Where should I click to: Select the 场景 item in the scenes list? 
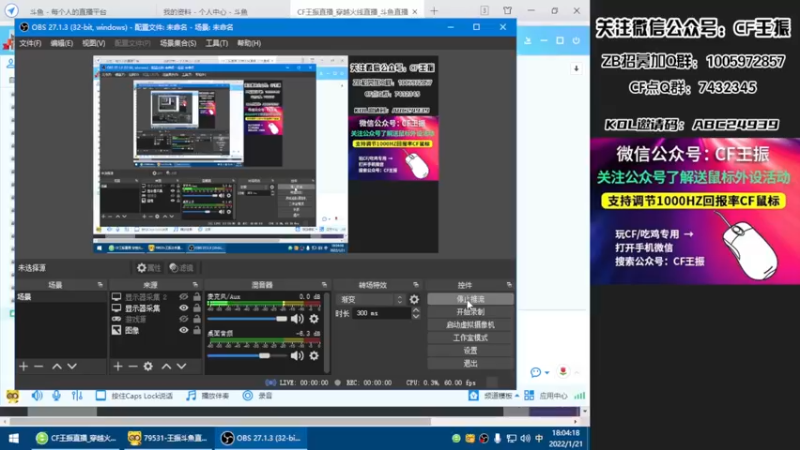pyautogui.click(x=61, y=297)
